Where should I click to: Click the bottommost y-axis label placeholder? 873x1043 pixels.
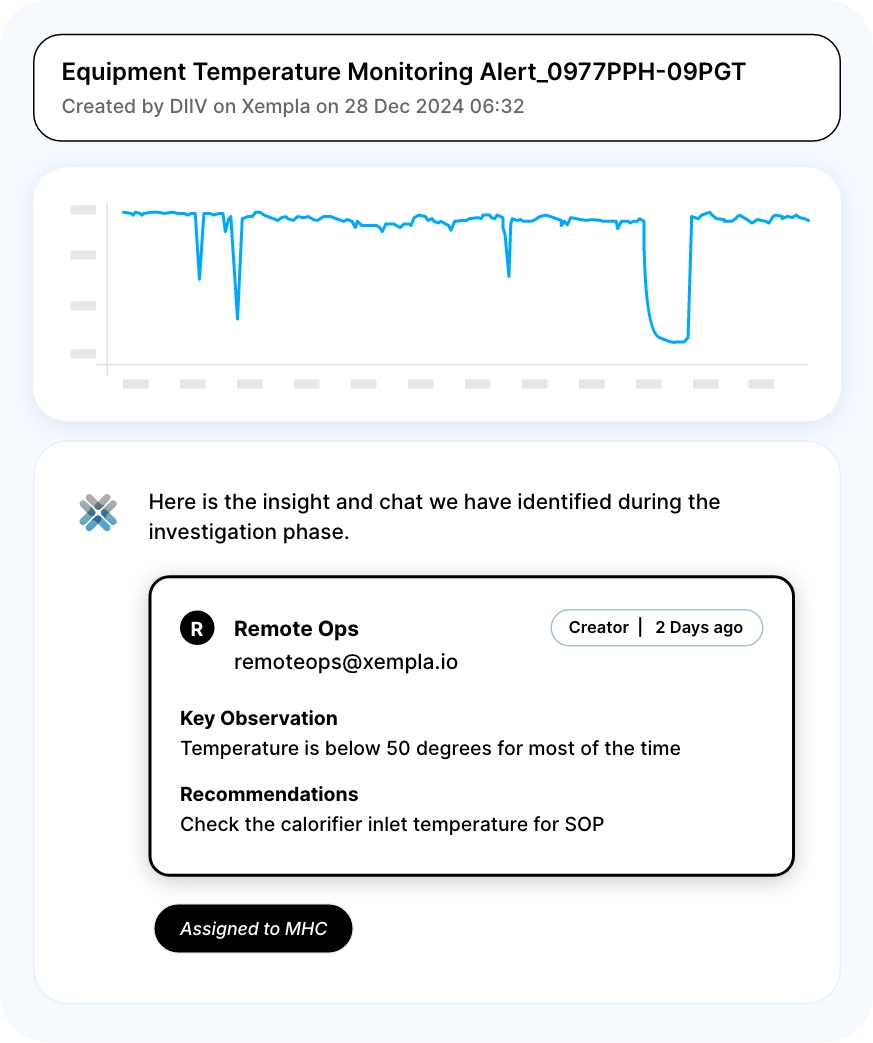pyautogui.click(x=83, y=353)
